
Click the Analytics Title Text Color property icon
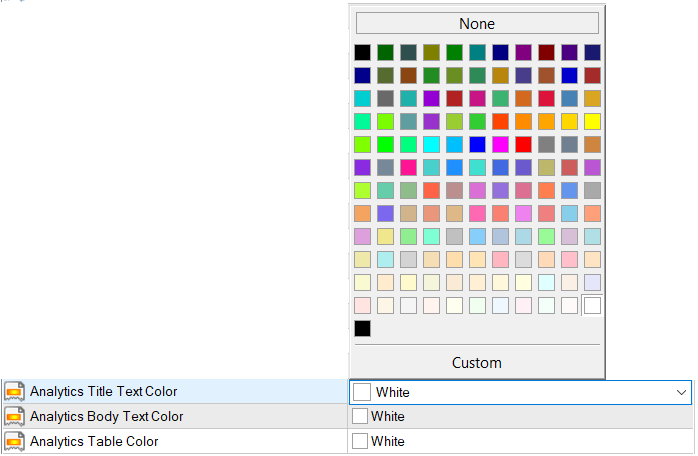tap(14, 392)
